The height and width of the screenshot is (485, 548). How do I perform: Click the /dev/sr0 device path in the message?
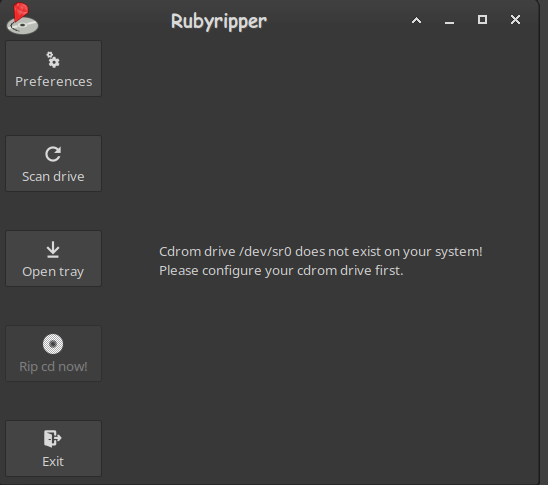pos(265,252)
